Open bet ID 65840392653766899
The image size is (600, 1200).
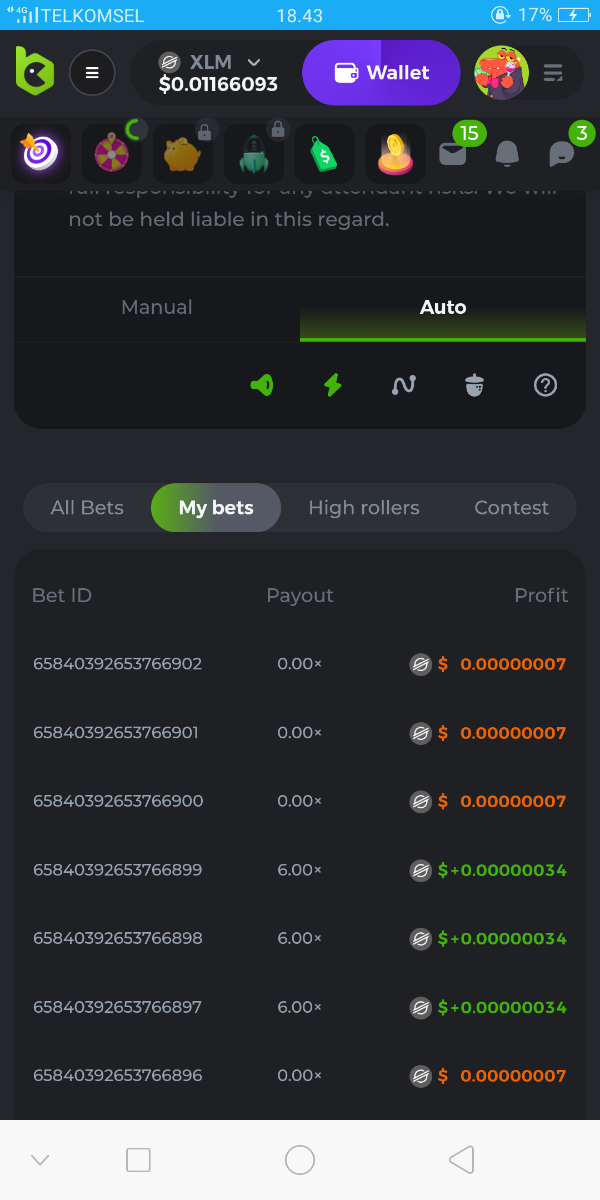click(118, 870)
